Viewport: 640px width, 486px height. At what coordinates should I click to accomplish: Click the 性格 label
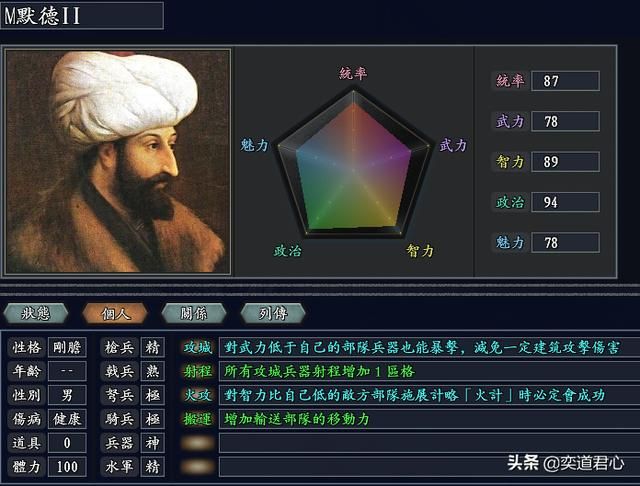[27, 347]
